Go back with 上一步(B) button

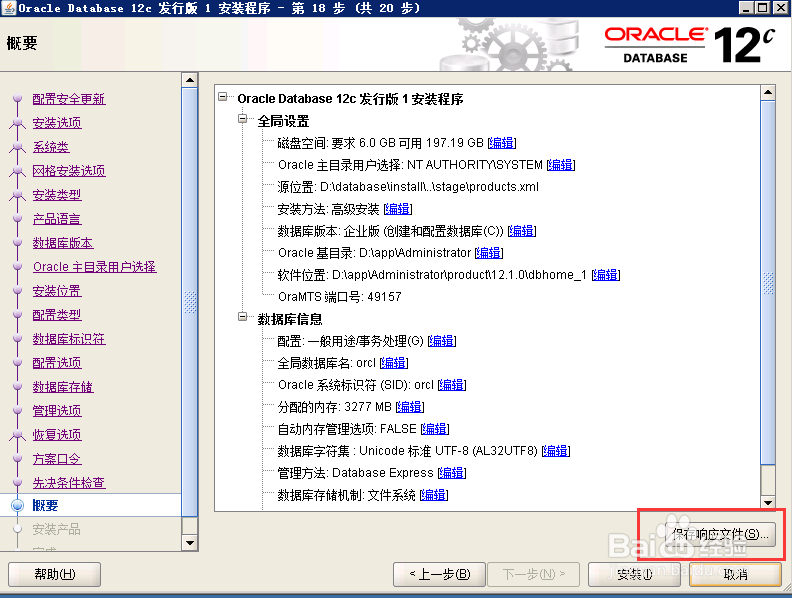coord(439,574)
